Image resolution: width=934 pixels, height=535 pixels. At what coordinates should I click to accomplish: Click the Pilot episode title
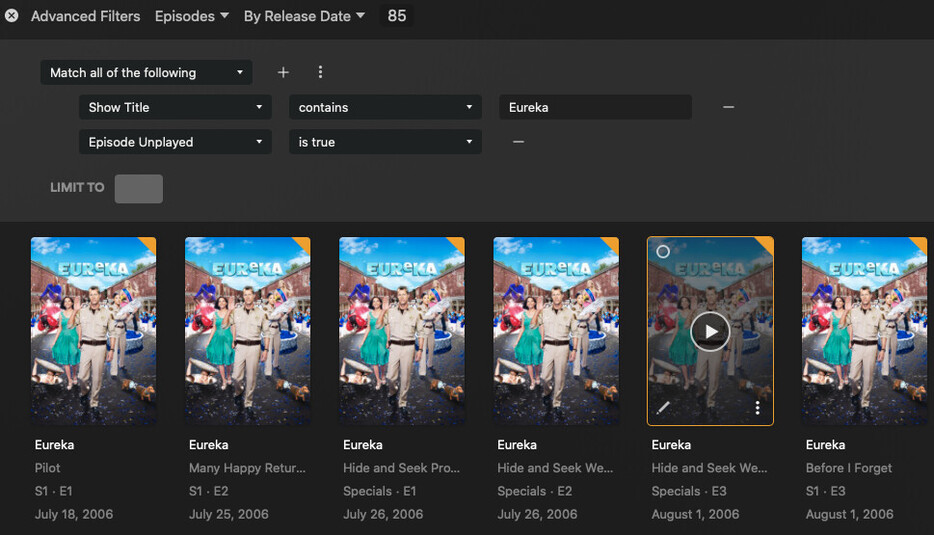[47, 468]
